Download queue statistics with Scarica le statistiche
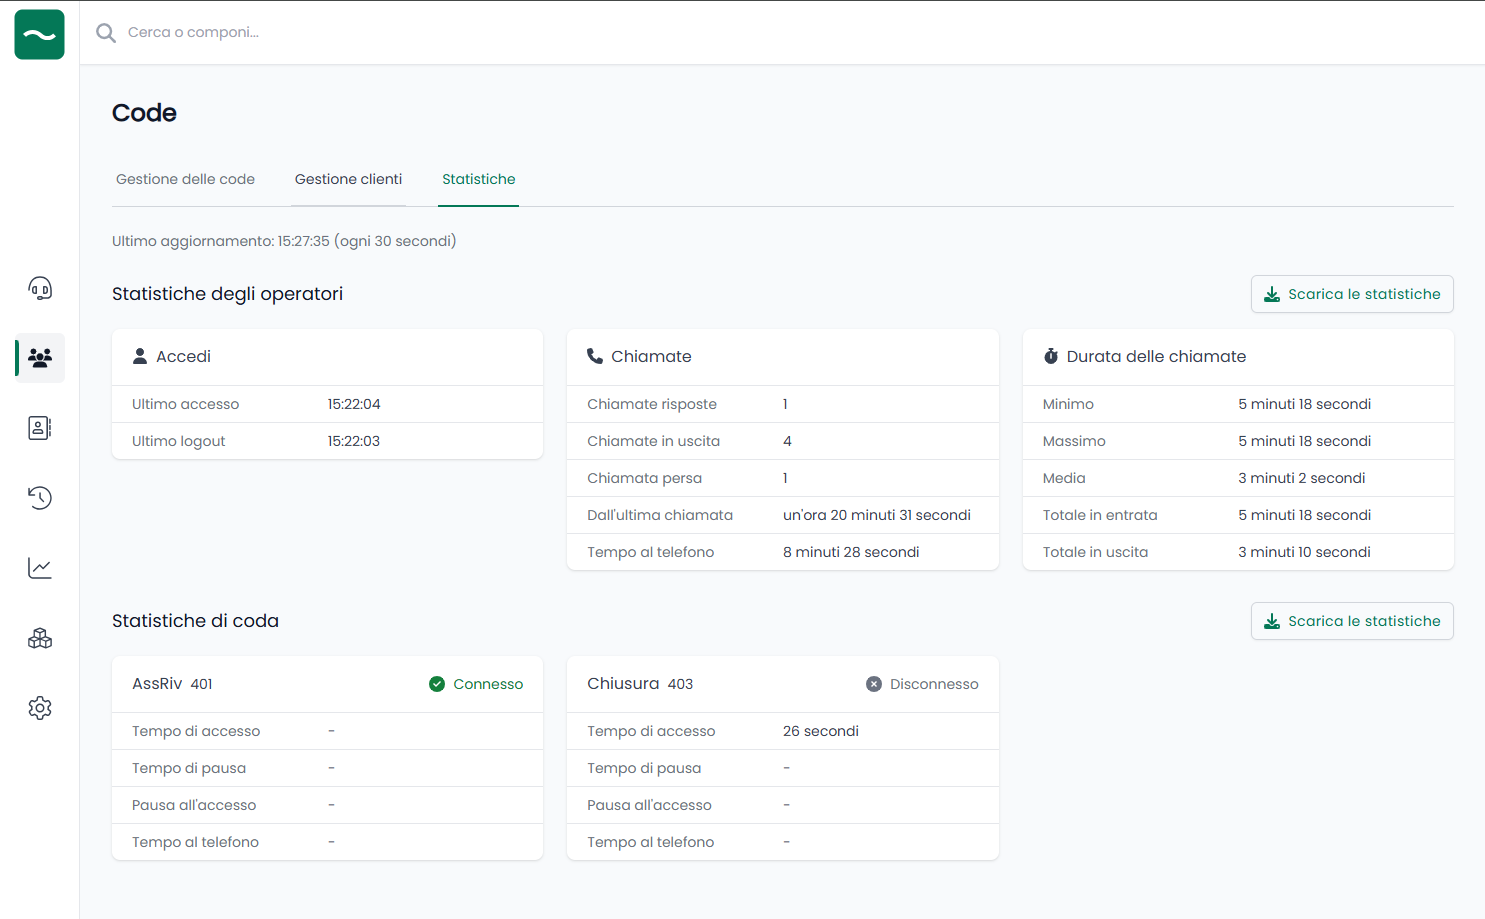This screenshot has width=1485, height=919. click(x=1351, y=621)
